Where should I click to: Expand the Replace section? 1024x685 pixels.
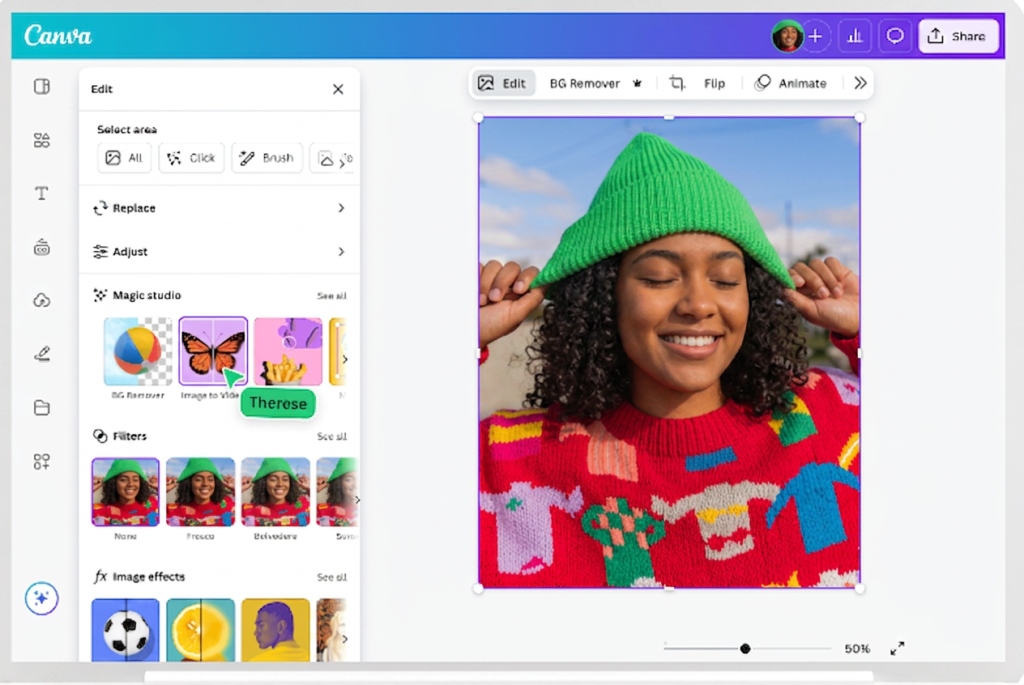219,208
